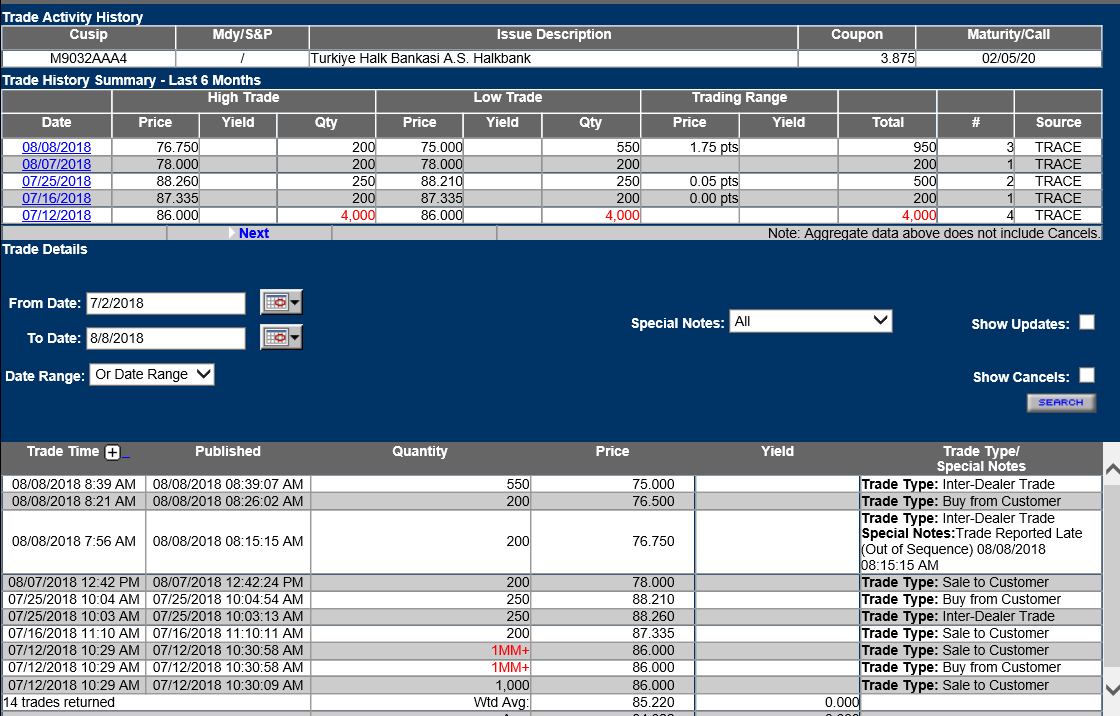Enable the Show Updates checkbox
The height and width of the screenshot is (716, 1120).
(x=1086, y=322)
